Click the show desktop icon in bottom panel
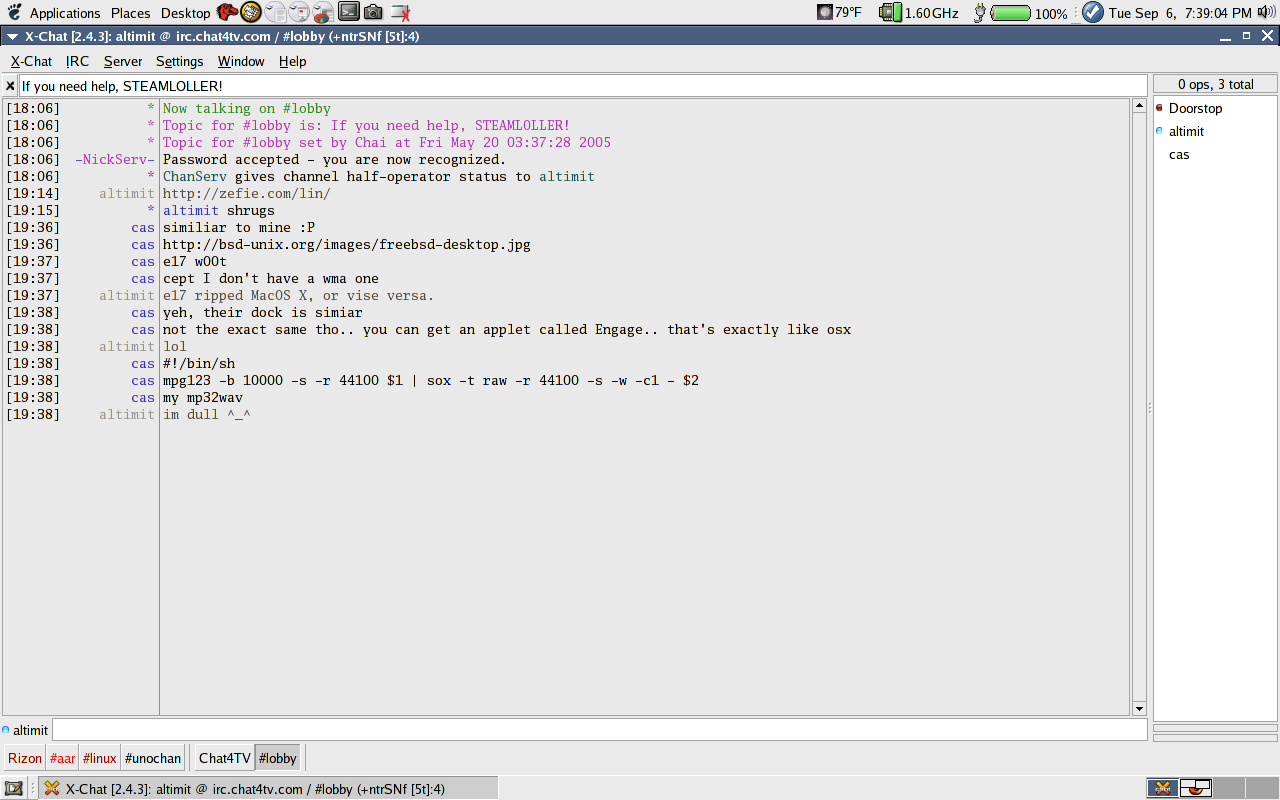 point(14,789)
